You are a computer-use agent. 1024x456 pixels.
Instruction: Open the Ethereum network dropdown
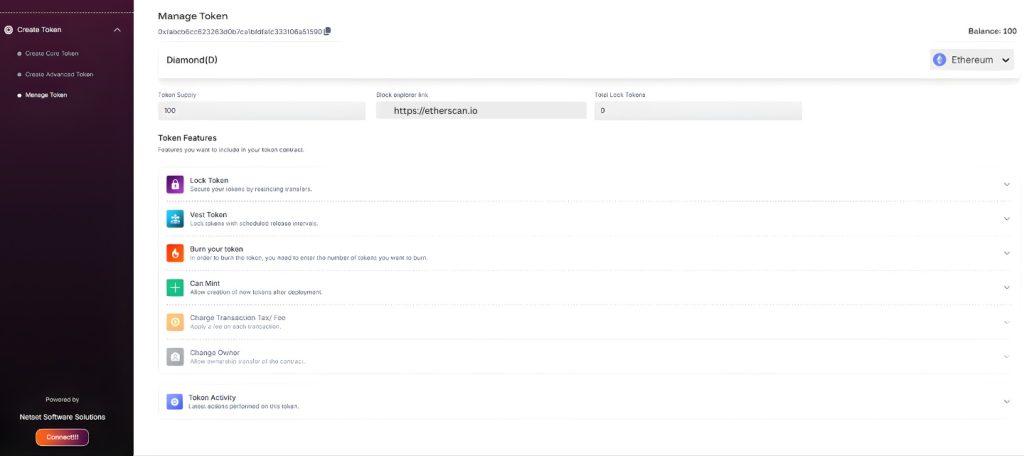click(972, 60)
